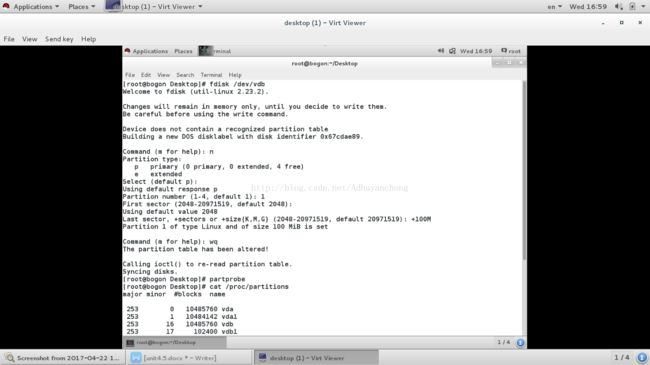The height and width of the screenshot is (365, 650).
Task: Open terminal Edit menu
Action: [x=146, y=75]
